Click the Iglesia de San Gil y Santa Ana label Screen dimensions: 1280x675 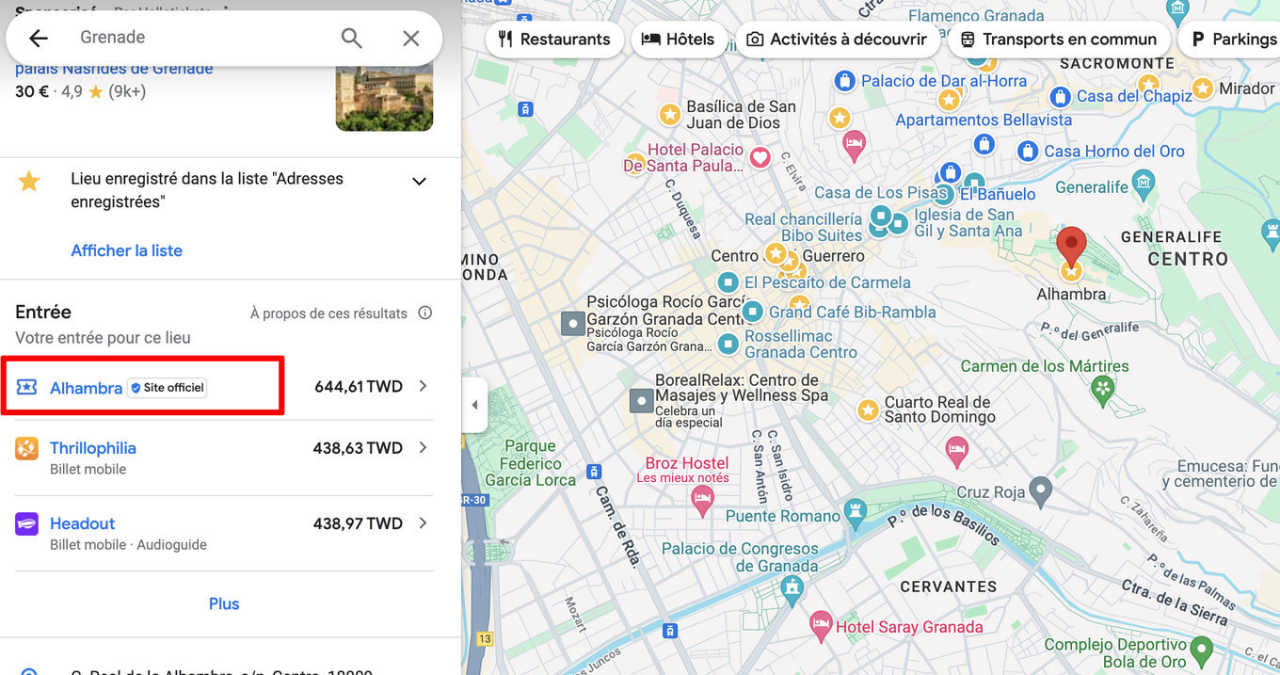pyautogui.click(x=968, y=223)
